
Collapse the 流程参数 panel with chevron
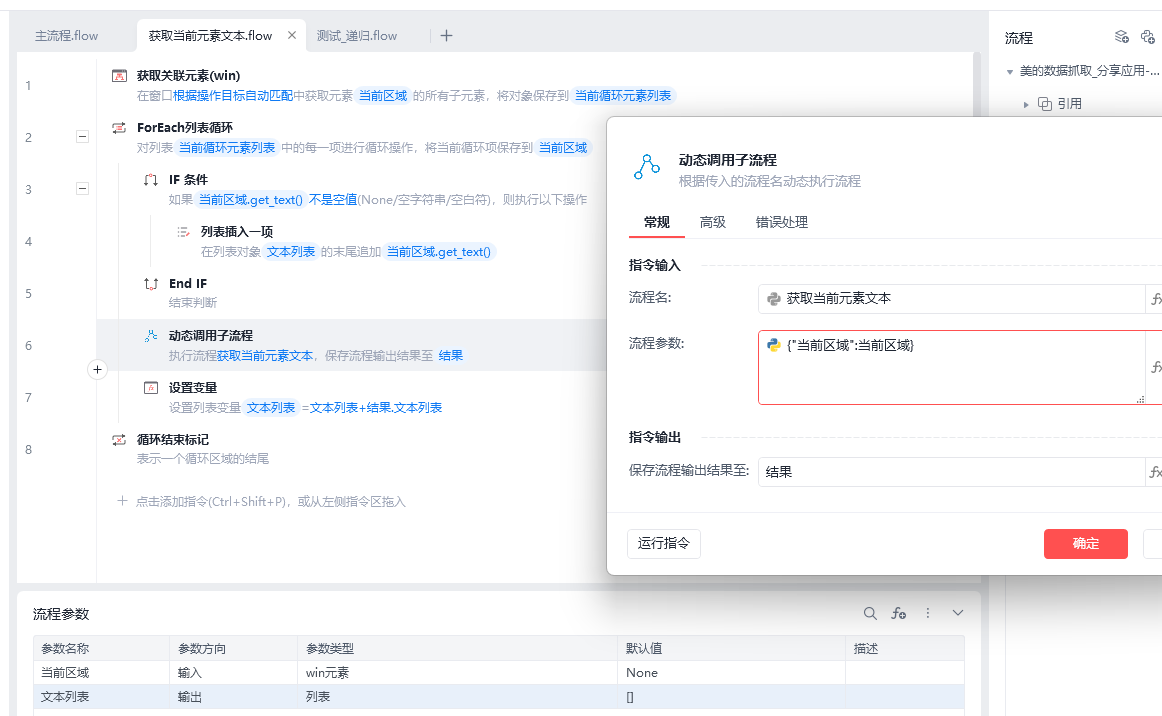[x=957, y=613]
